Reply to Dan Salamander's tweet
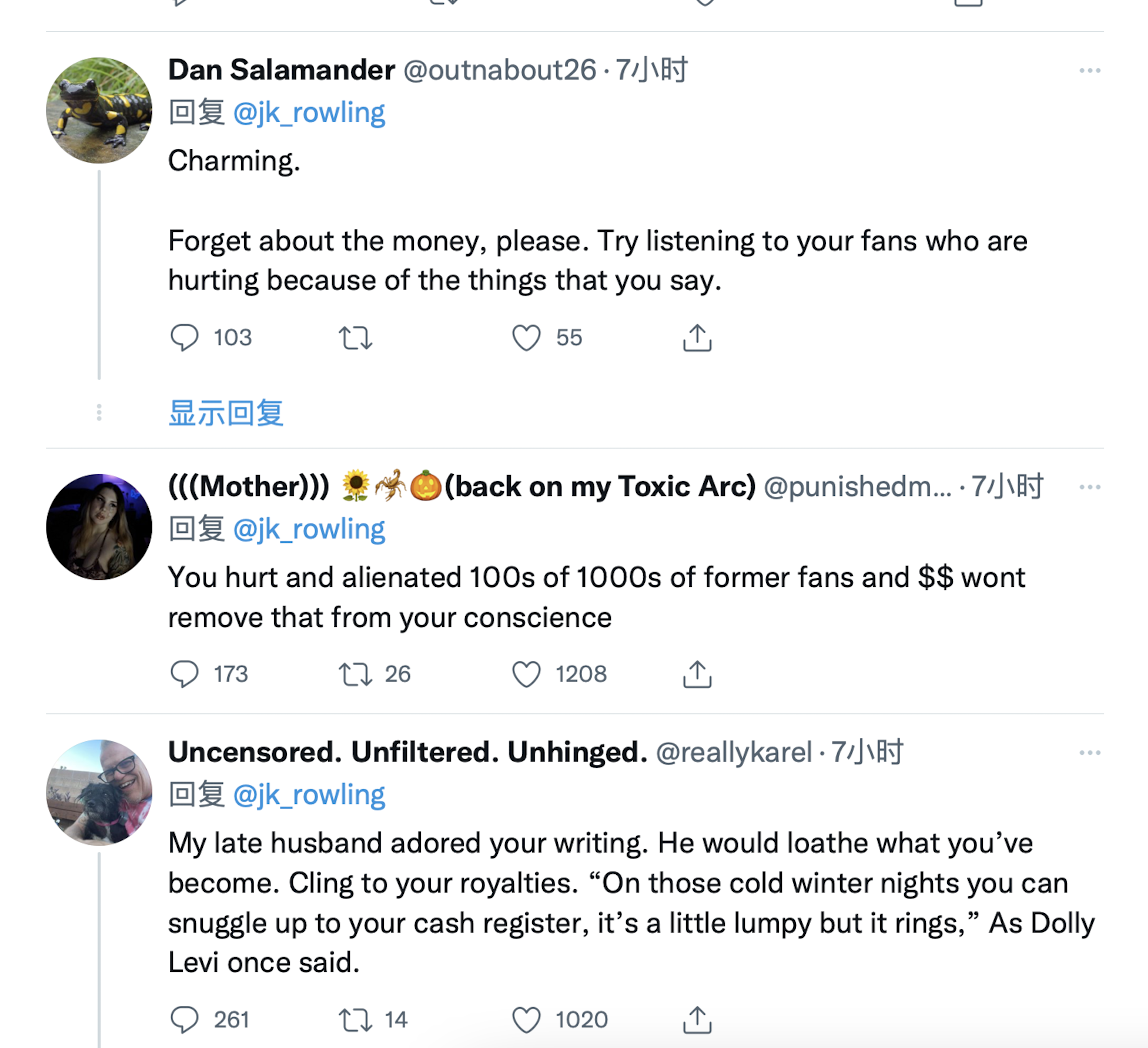 pos(185,338)
